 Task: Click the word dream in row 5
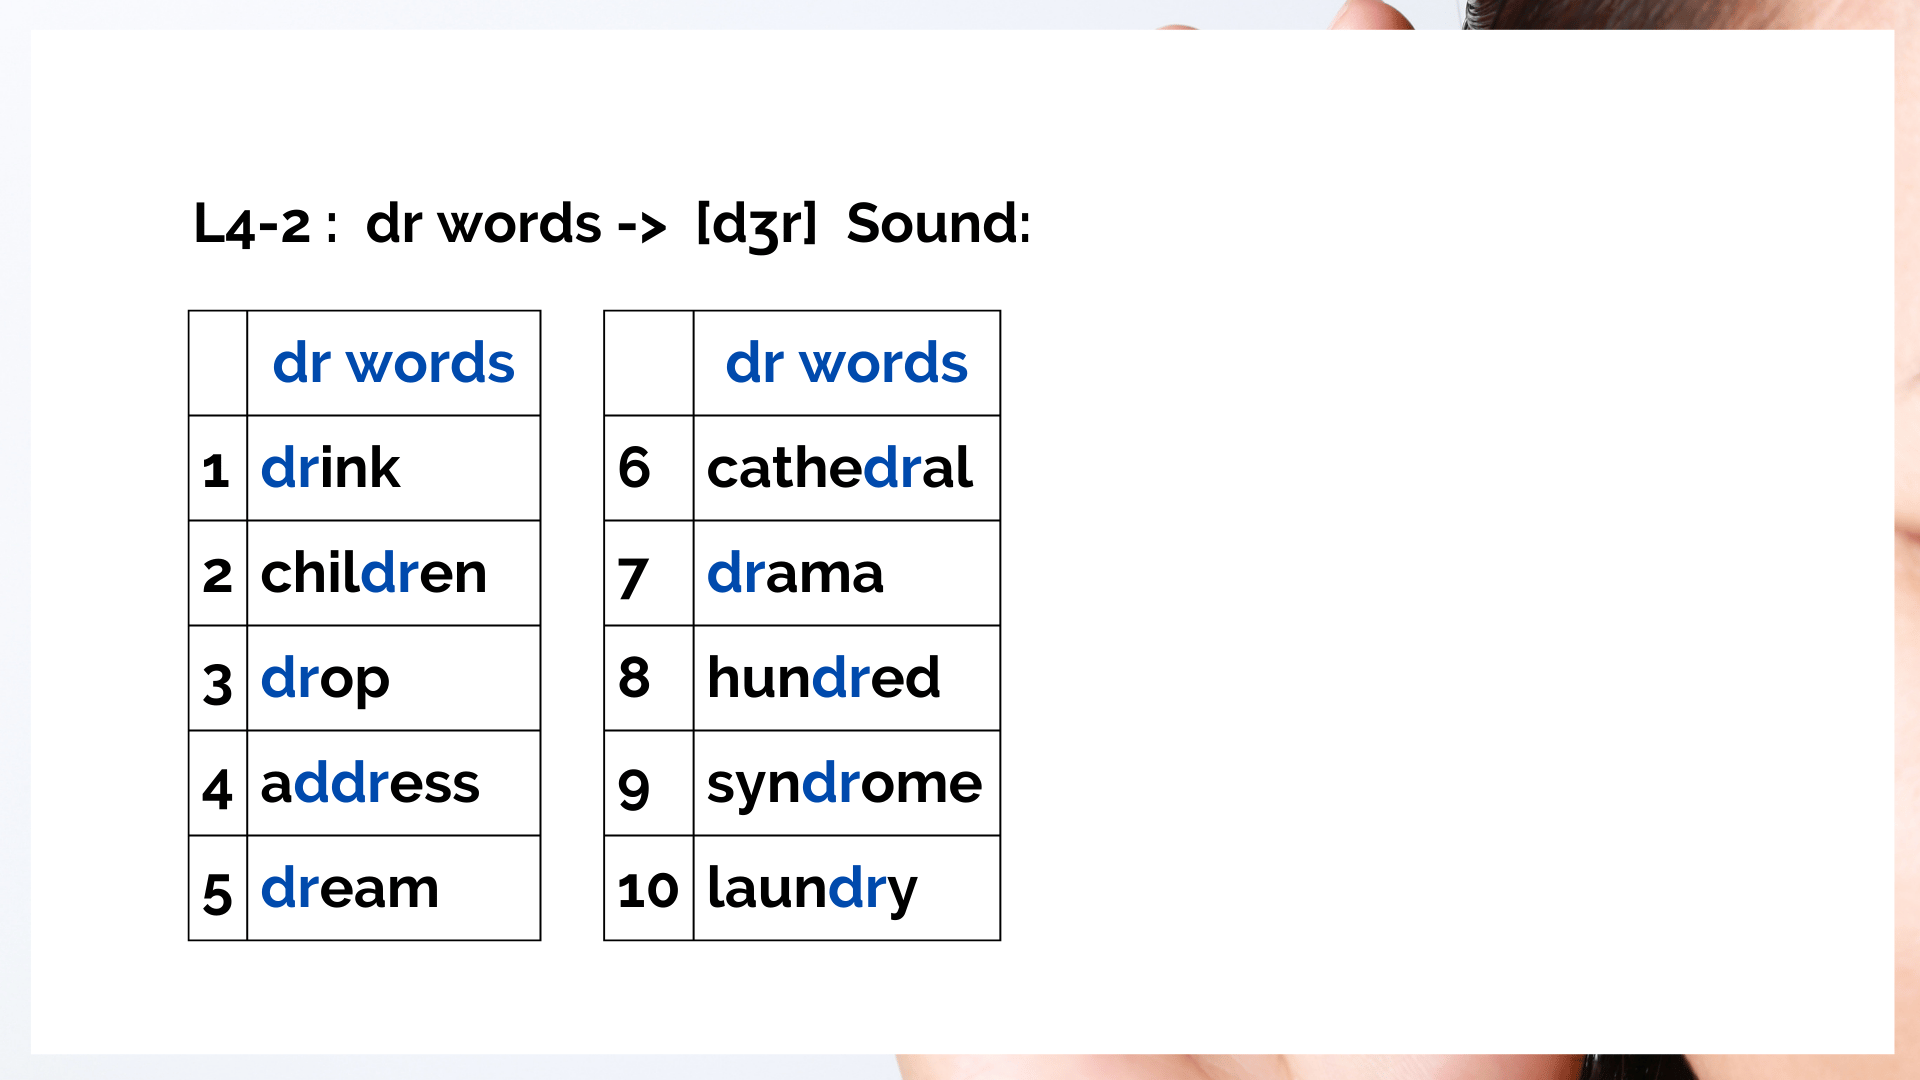[x=349, y=887]
